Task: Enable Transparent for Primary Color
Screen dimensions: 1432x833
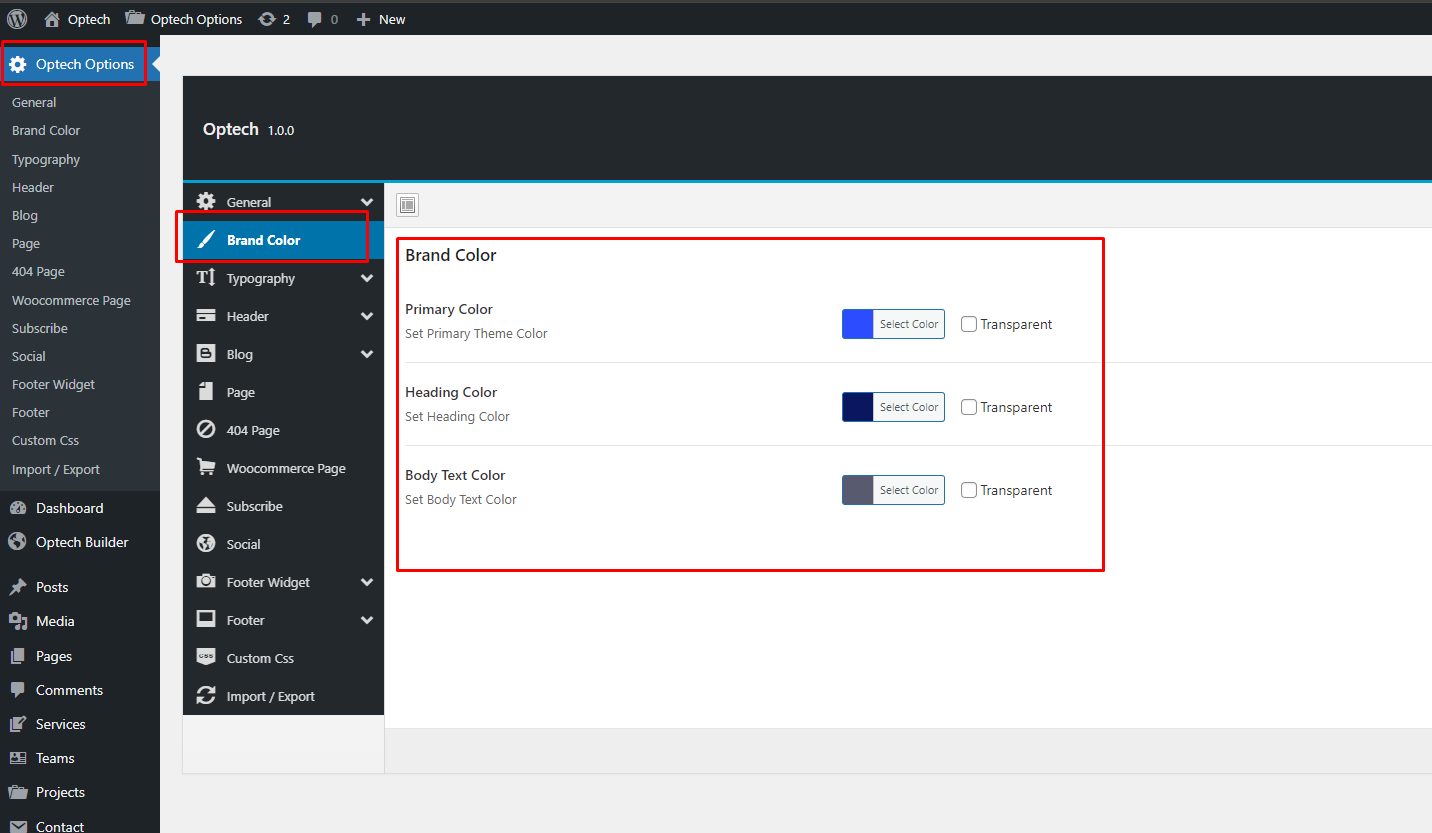Action: [x=969, y=324]
